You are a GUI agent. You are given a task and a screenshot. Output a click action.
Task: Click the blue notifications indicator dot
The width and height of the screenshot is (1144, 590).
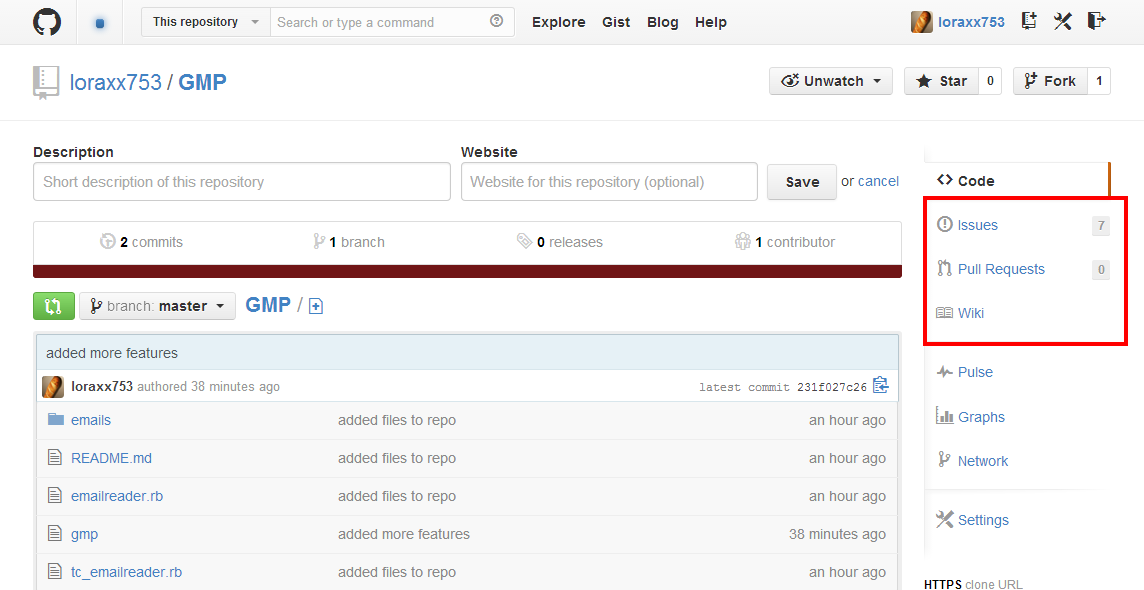(x=100, y=23)
